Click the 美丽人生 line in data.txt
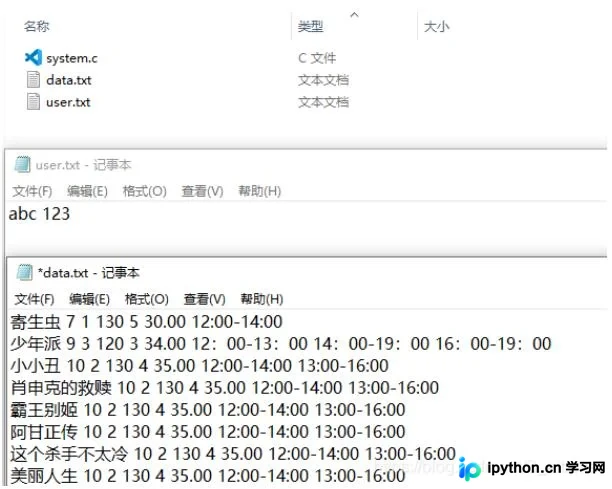 tap(208, 475)
